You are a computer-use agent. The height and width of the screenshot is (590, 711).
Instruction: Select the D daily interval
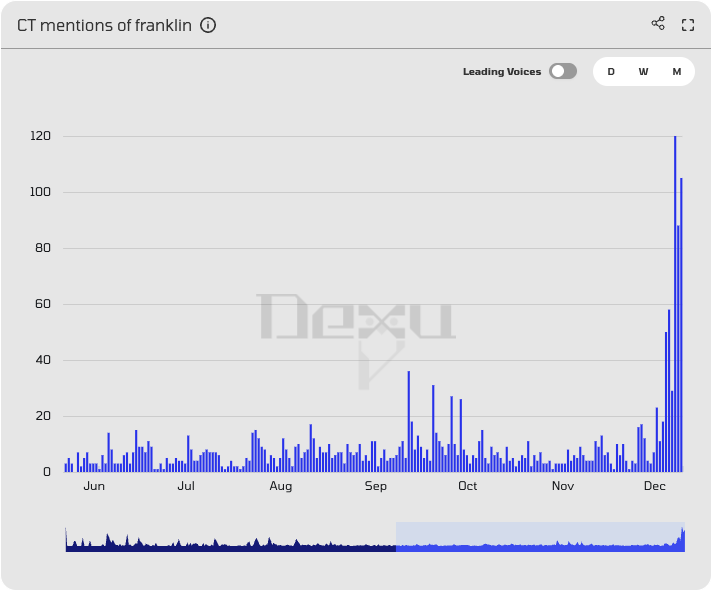click(611, 72)
